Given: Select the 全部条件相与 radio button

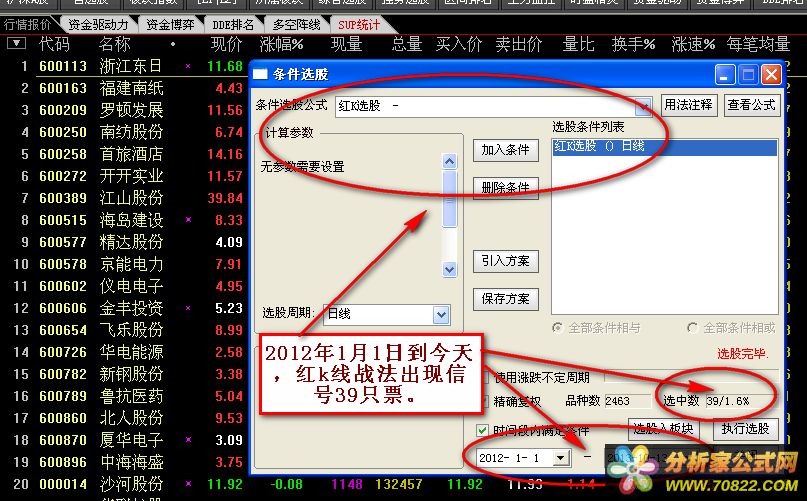Looking at the screenshot, I should pos(557,327).
